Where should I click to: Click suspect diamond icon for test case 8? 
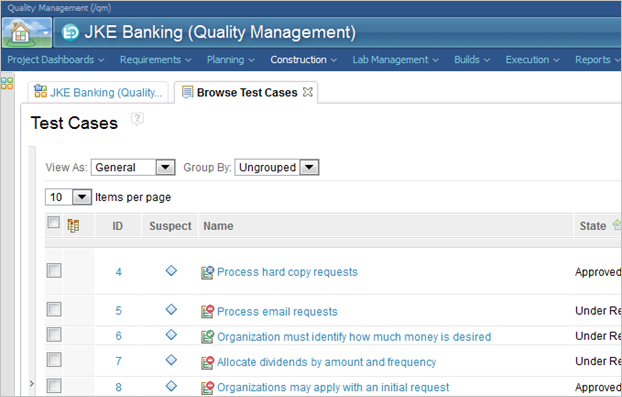click(x=171, y=386)
